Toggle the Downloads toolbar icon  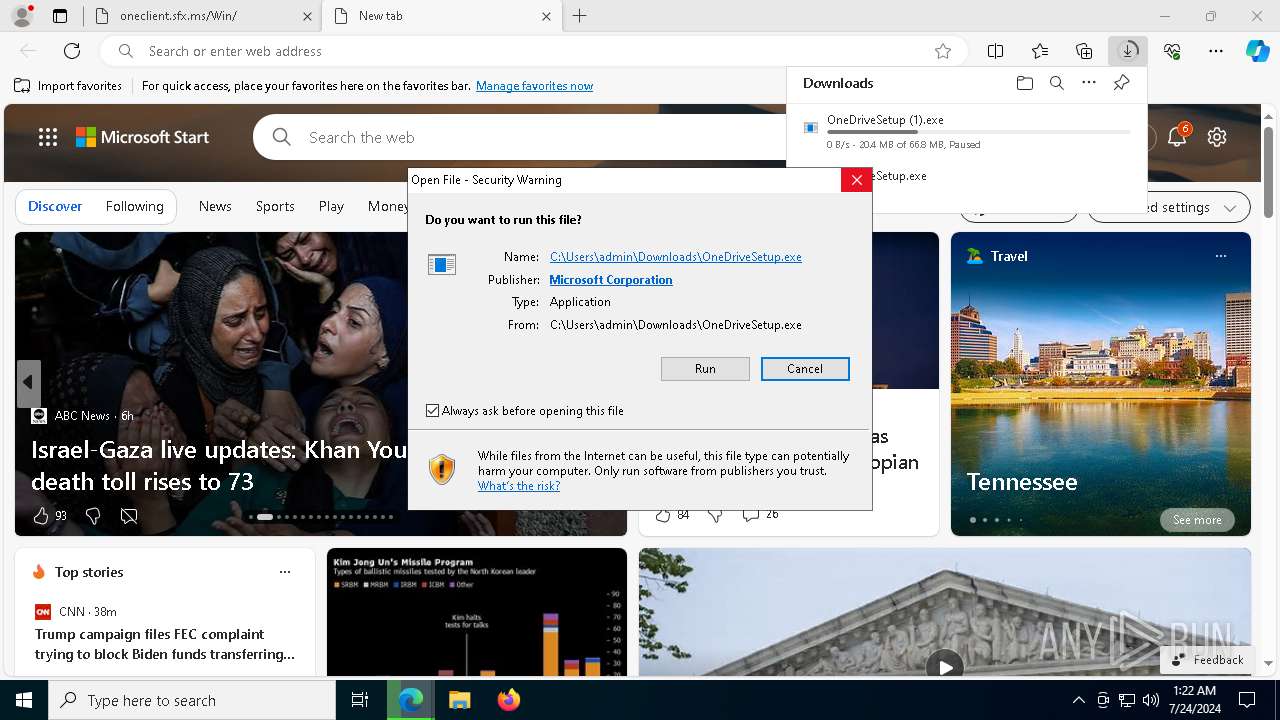pyautogui.click(x=1128, y=51)
